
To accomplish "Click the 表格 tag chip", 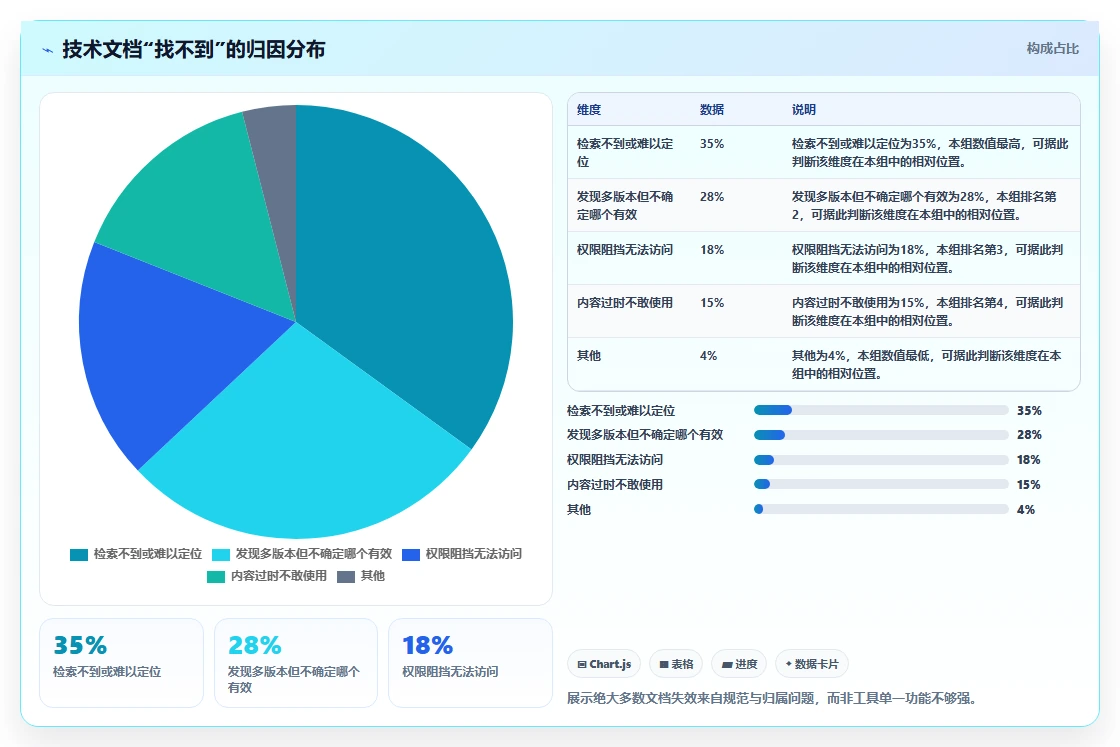I will [x=676, y=664].
